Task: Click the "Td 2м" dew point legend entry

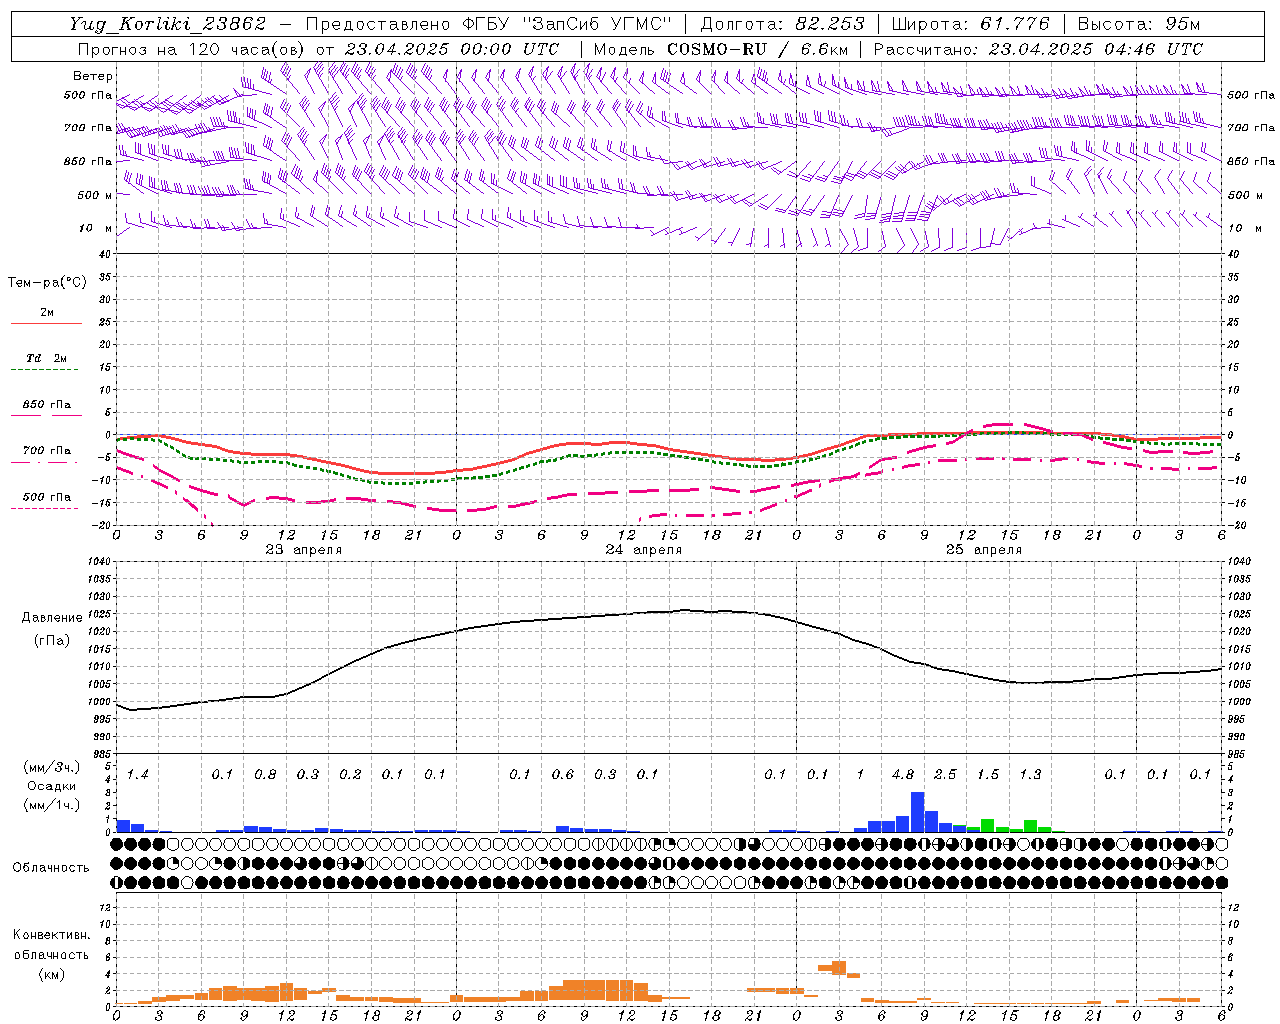Action: coord(47,358)
